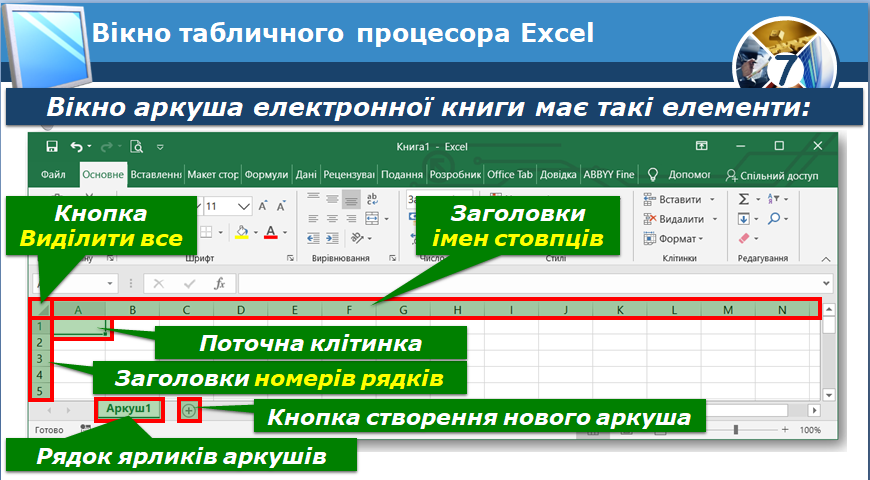This screenshot has height=480, width=870.
Task: Click inside the formula bar input
Action: [530, 284]
